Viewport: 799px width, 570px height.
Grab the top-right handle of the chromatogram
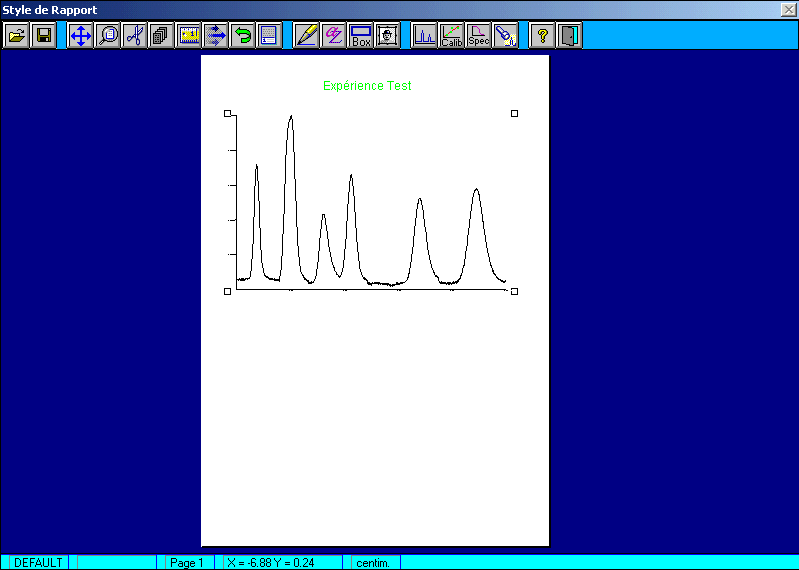(x=515, y=114)
